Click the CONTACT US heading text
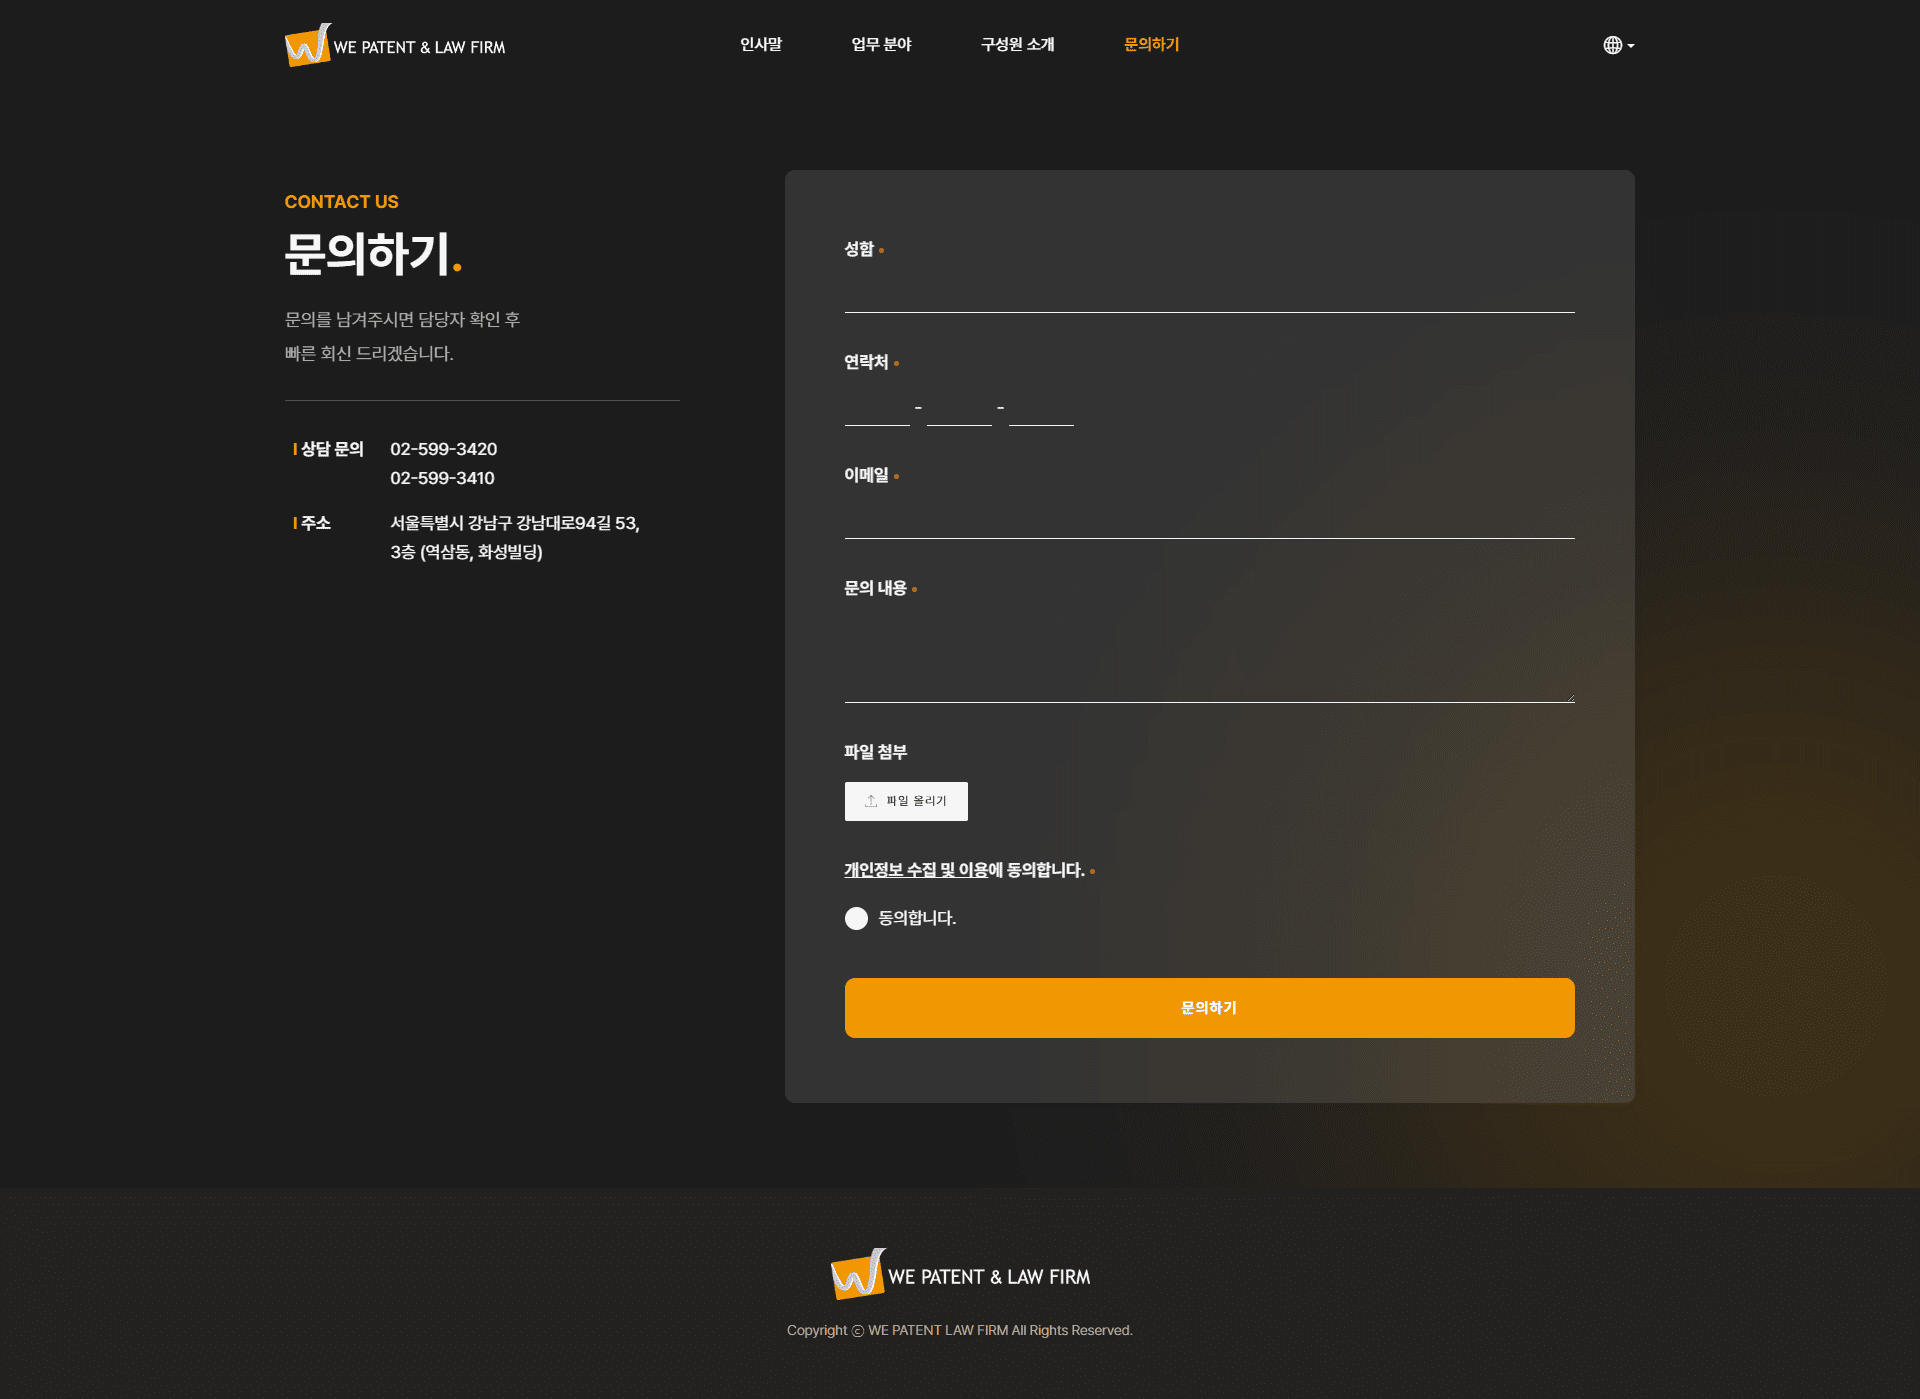Viewport: 1920px width, 1399px height. tap(341, 202)
